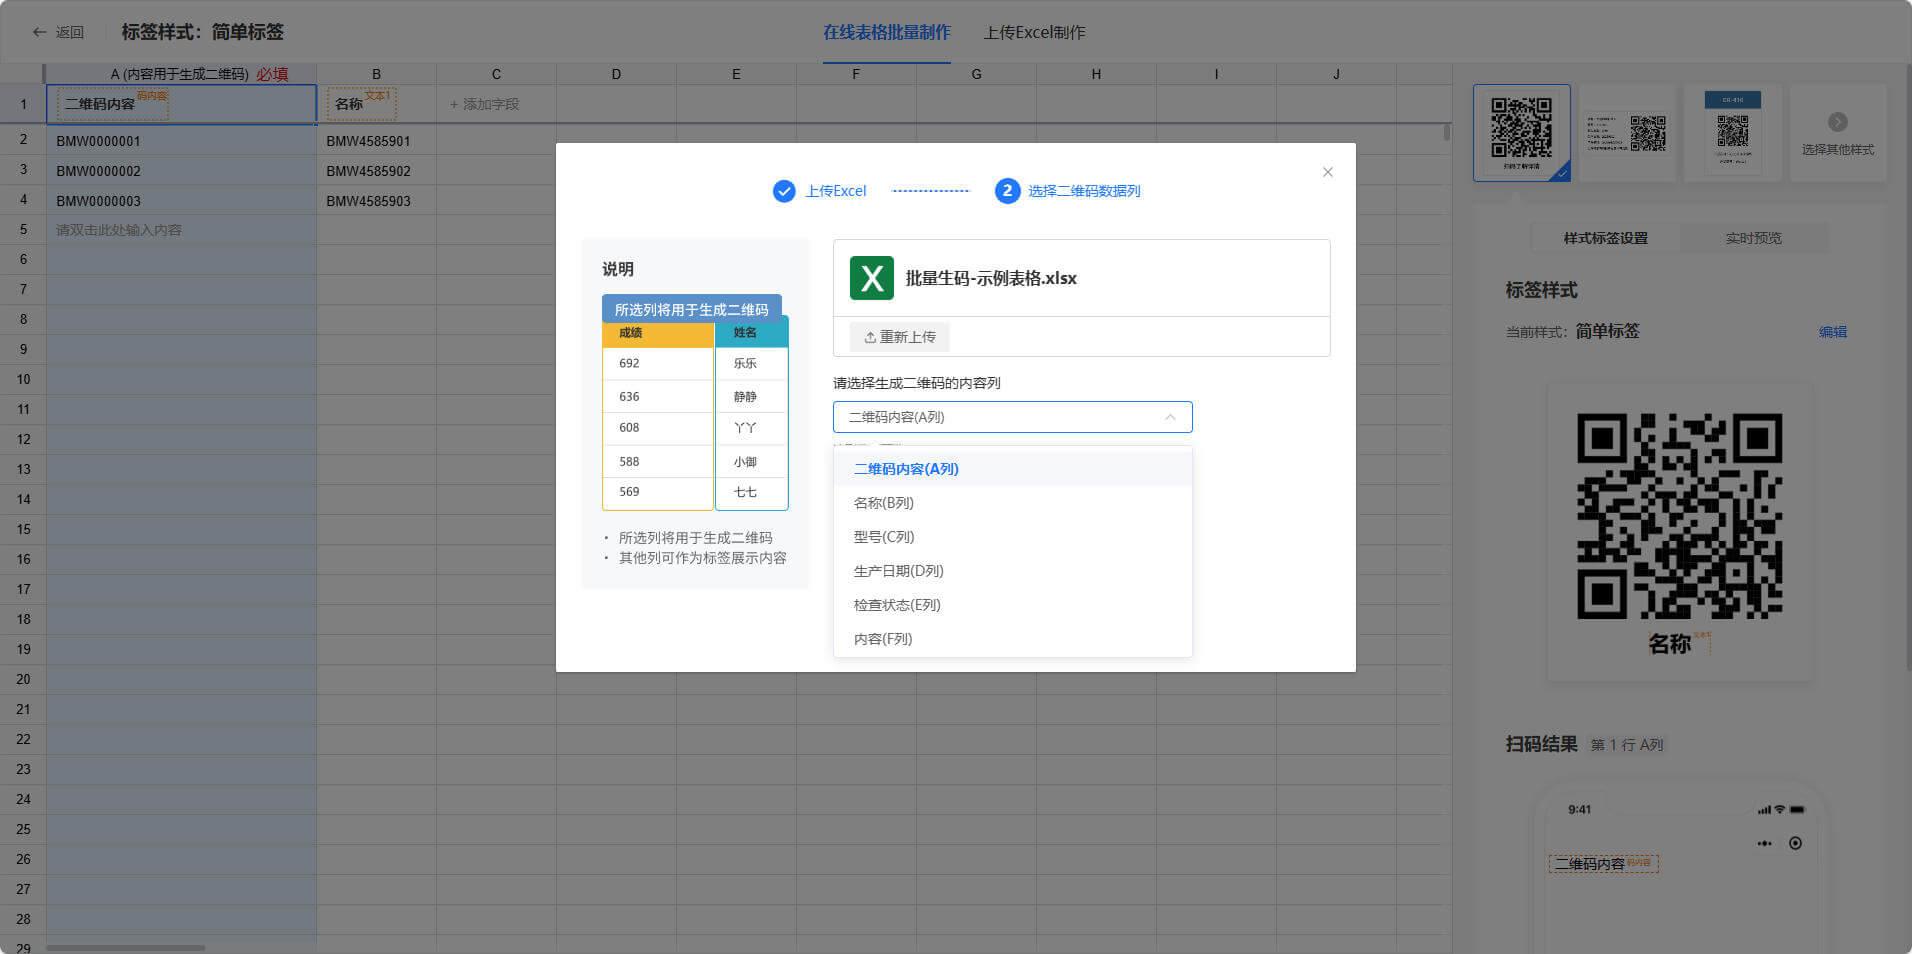Collapse the QR content column dropdown
This screenshot has height=954, width=1912.
click(1169, 417)
